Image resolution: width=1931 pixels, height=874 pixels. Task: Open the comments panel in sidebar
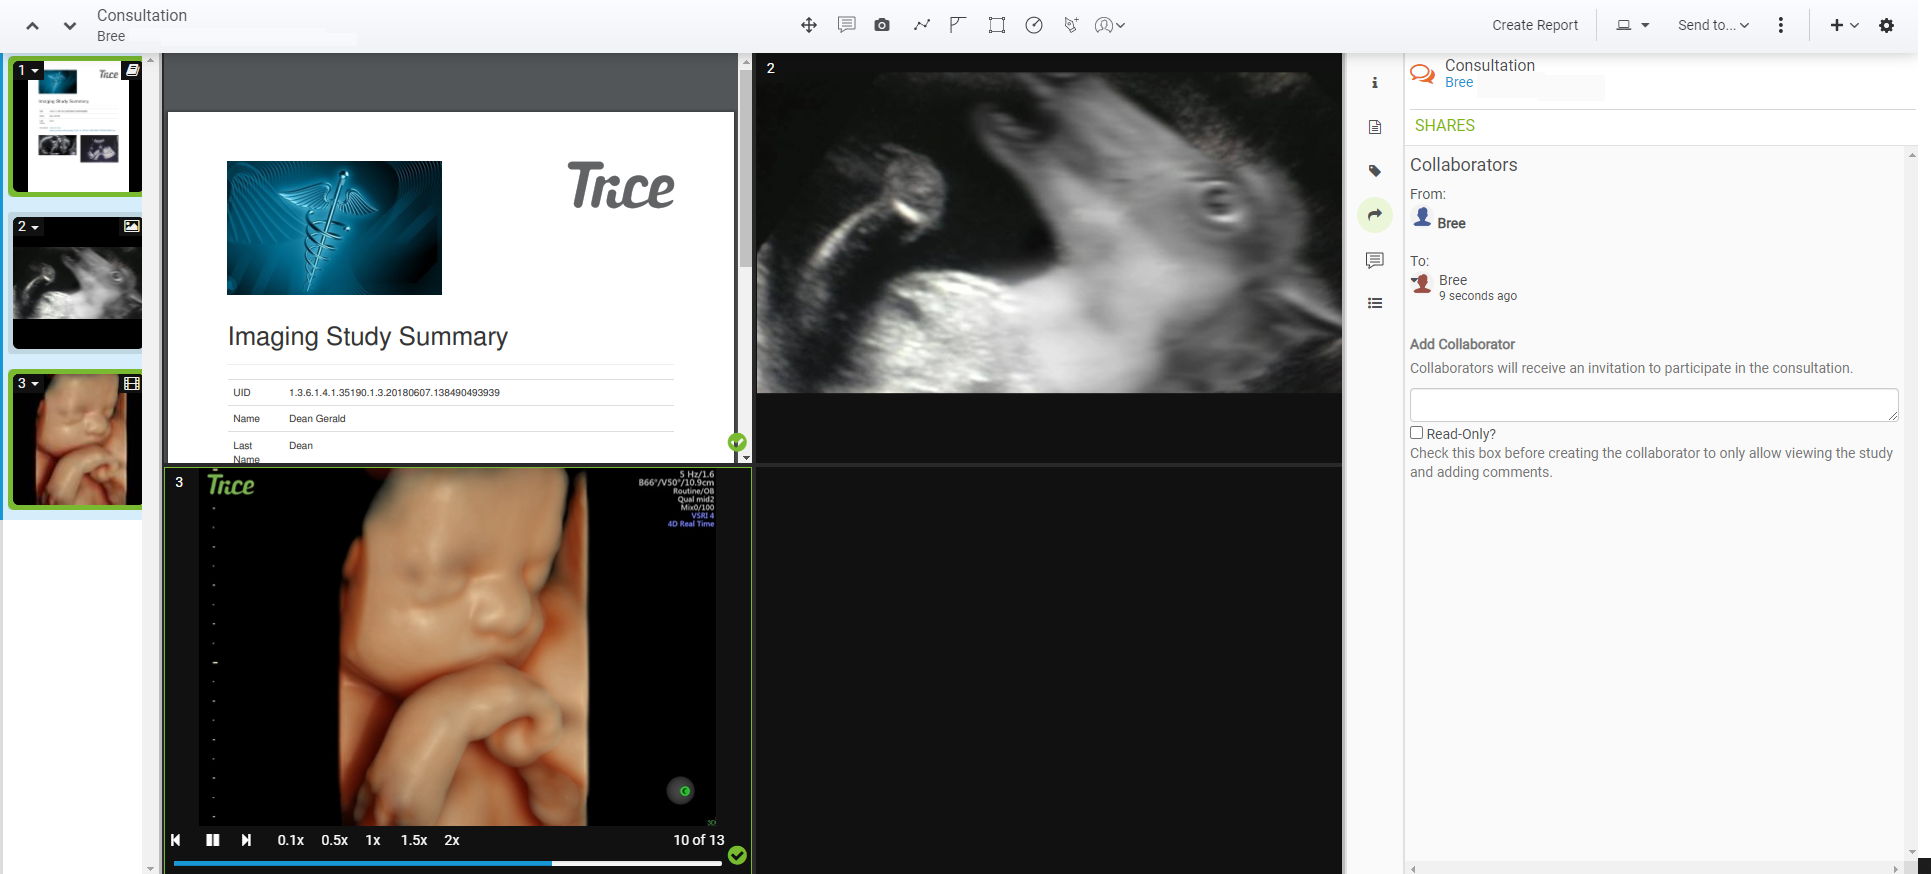click(x=1375, y=260)
